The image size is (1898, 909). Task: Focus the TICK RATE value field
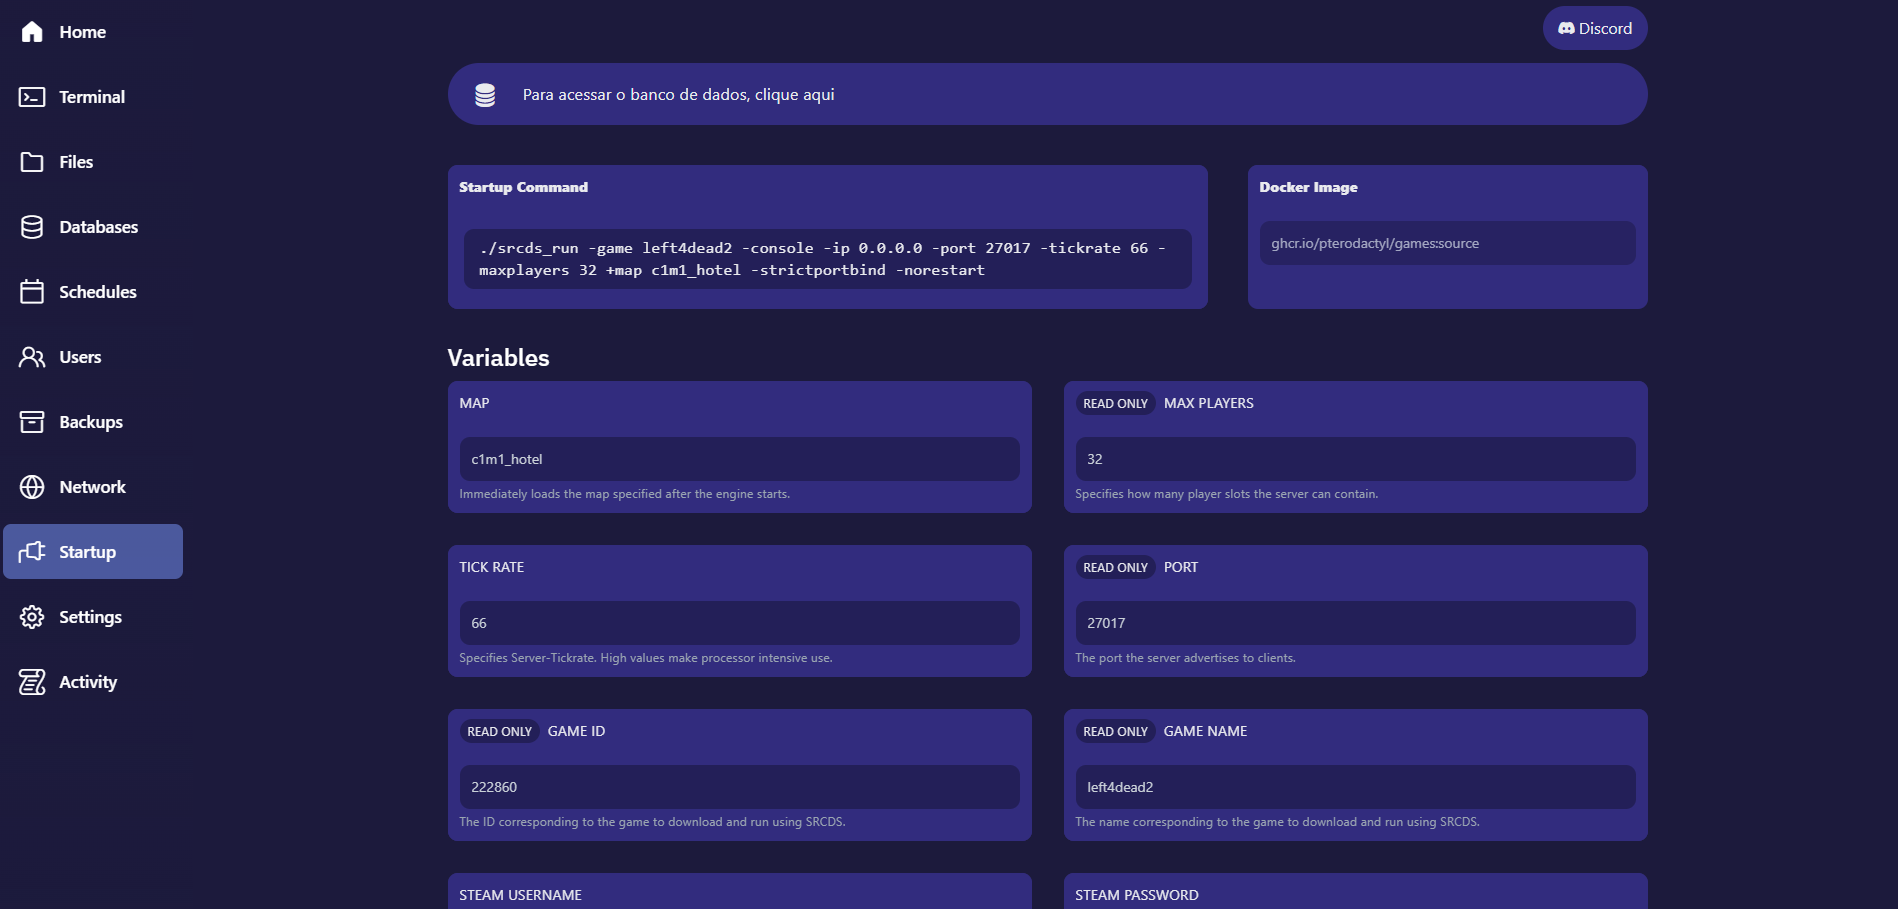click(739, 623)
